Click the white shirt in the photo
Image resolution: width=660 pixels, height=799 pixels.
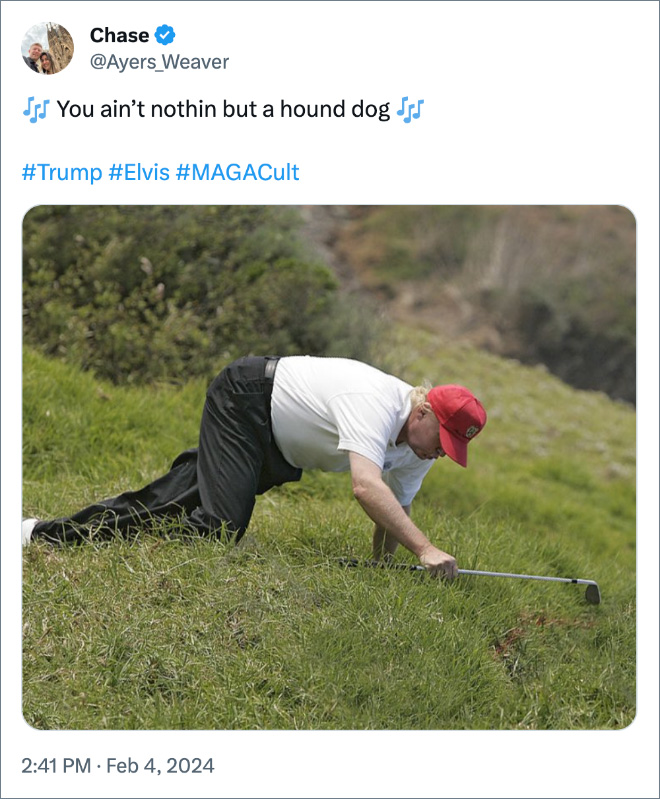coord(335,410)
